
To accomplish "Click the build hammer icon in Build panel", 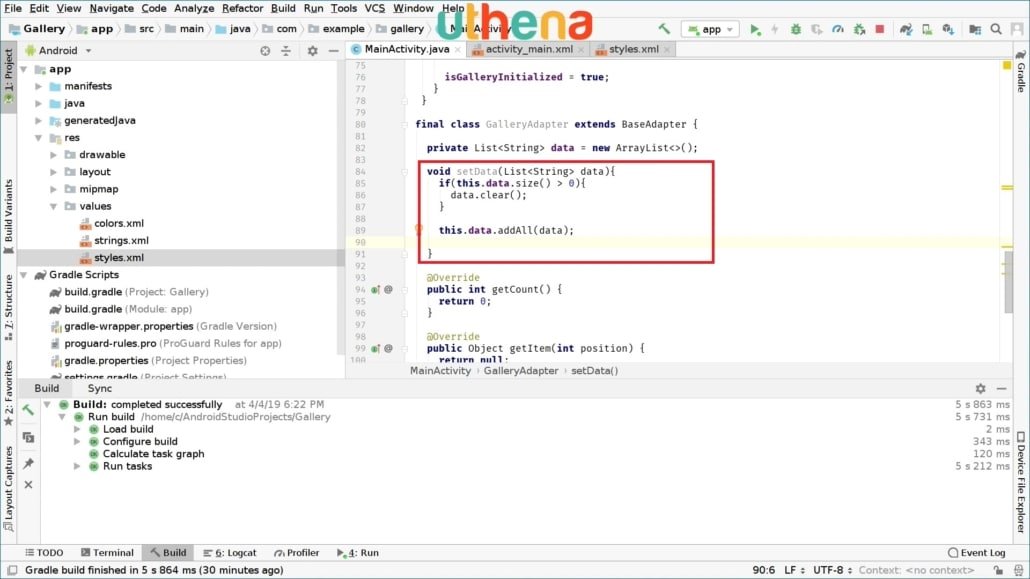I will click(x=28, y=410).
